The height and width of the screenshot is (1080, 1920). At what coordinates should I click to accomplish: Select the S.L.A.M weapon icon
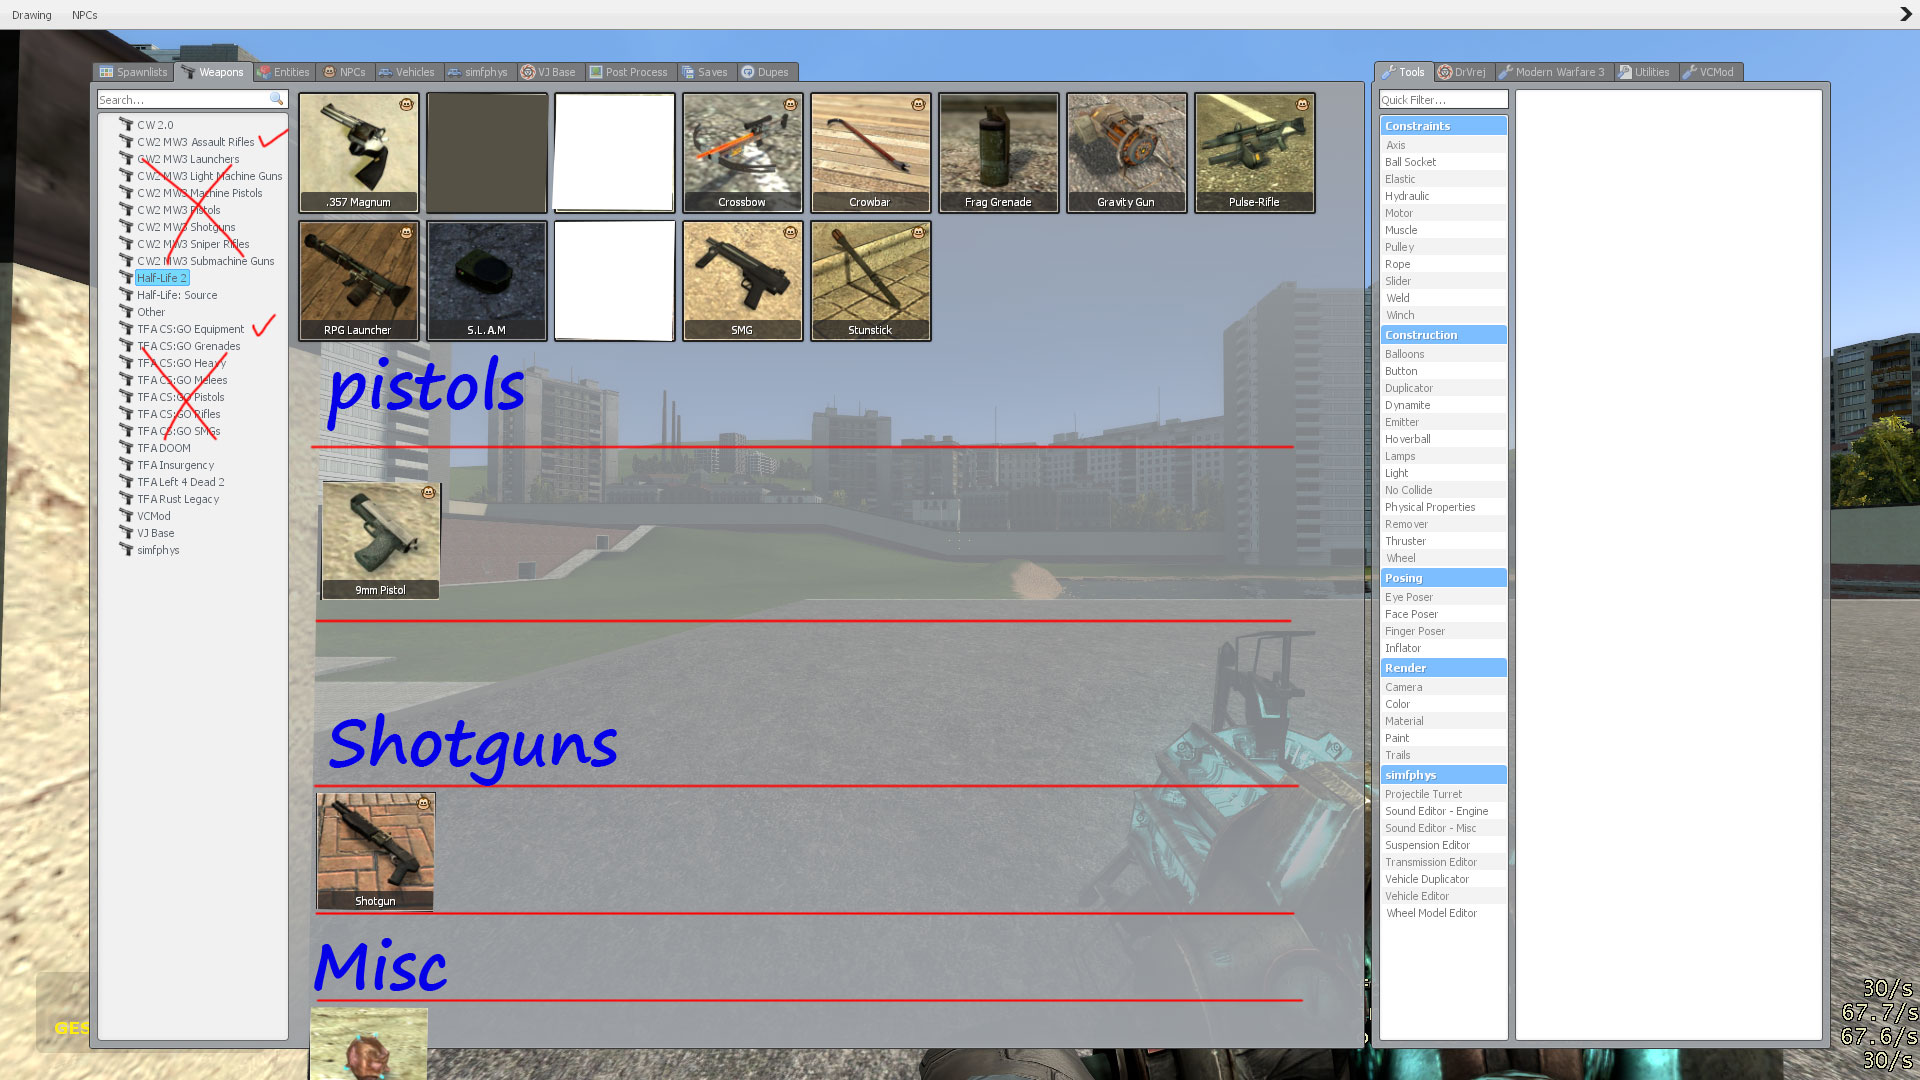(x=486, y=281)
